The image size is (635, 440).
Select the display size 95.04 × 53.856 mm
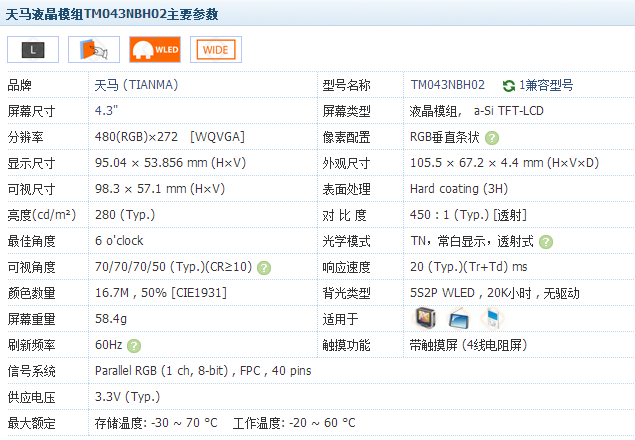click(170, 163)
